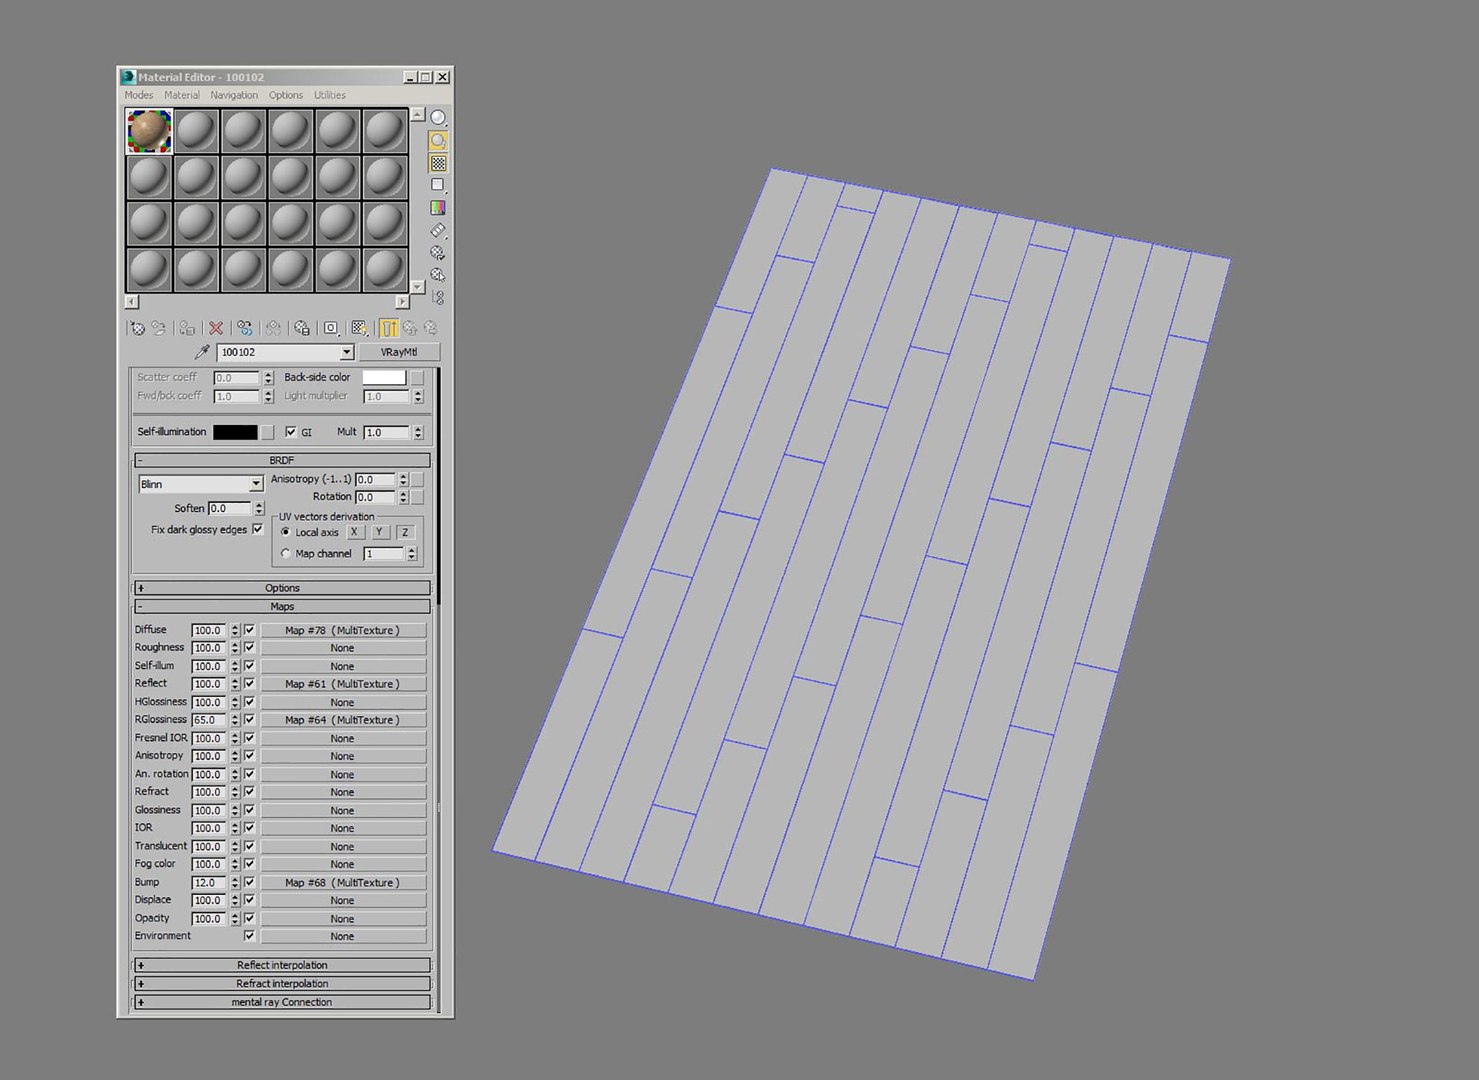Click the VRayMtl material type button
Image resolution: width=1479 pixels, height=1080 pixels.
click(399, 352)
